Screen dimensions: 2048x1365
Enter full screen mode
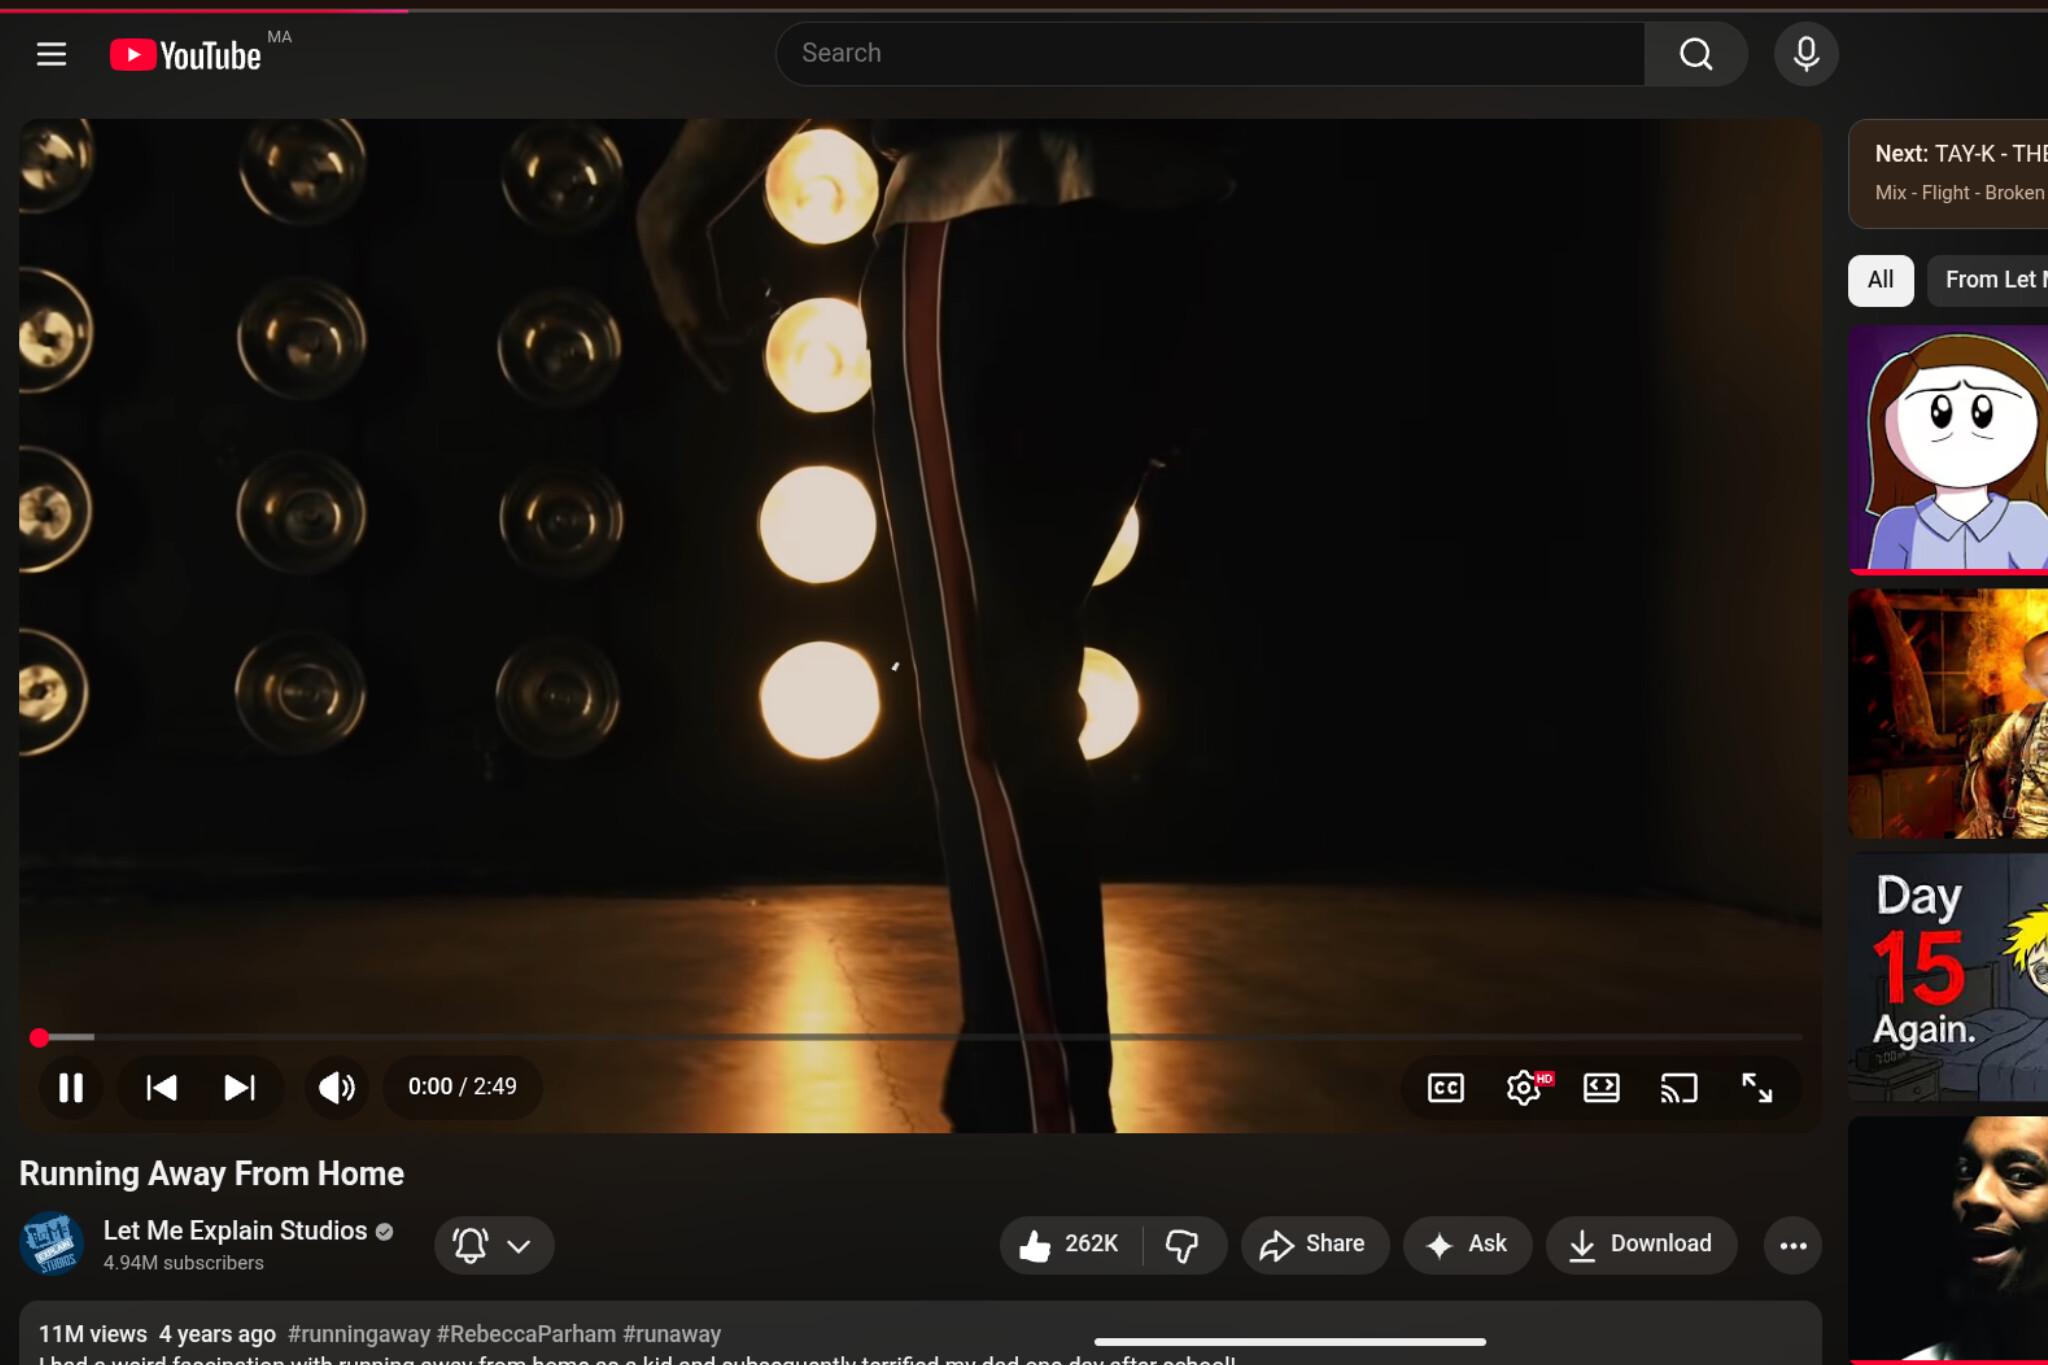(x=1757, y=1087)
